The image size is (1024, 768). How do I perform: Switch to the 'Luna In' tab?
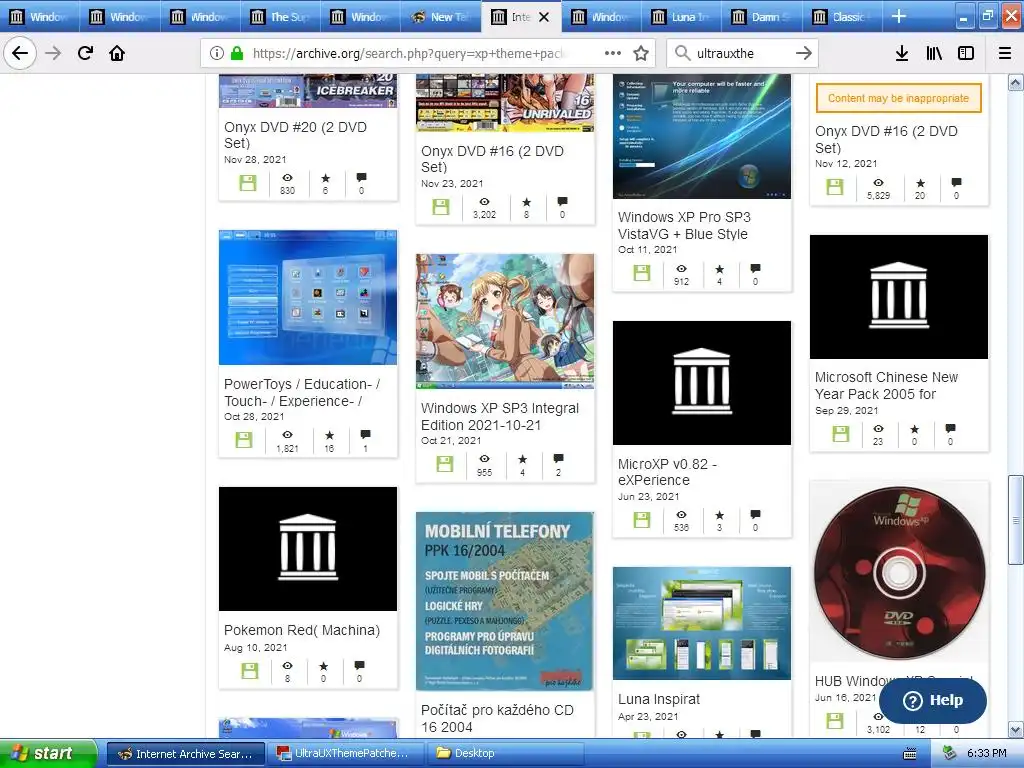(x=681, y=16)
